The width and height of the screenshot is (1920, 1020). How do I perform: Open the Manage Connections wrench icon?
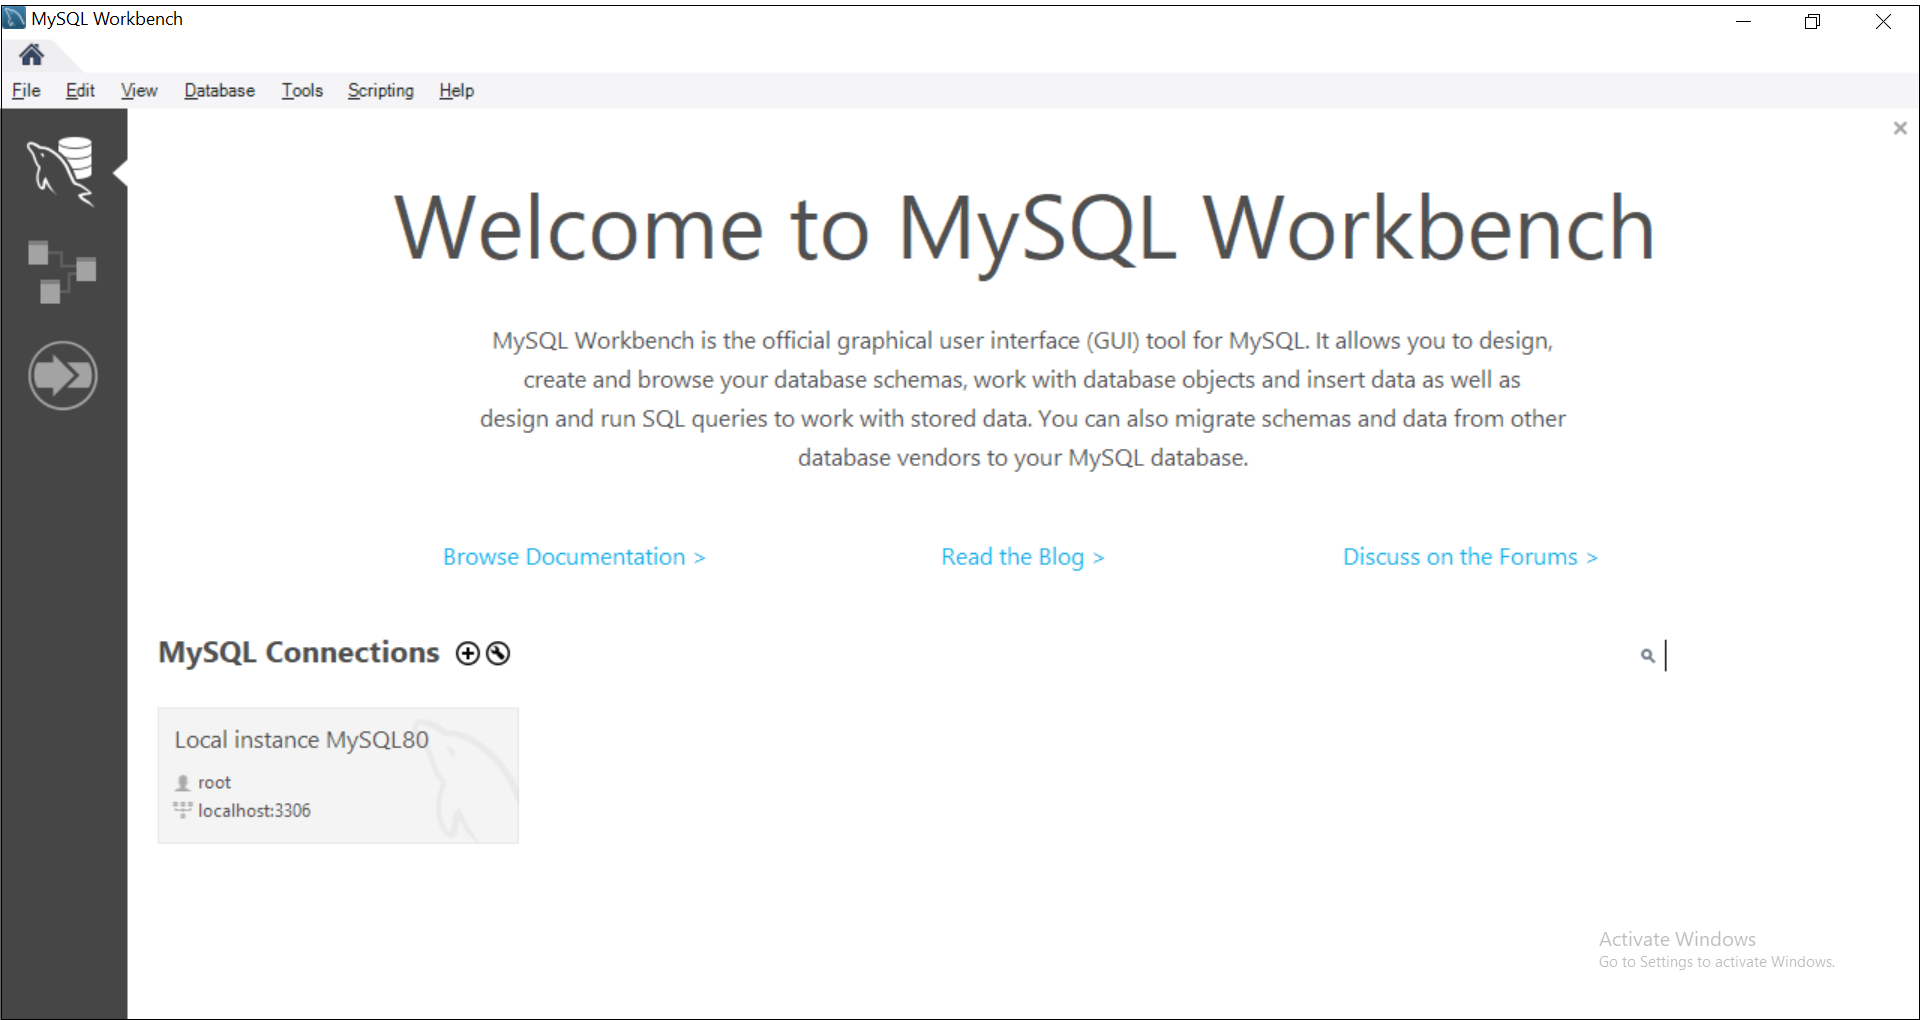[x=498, y=653]
